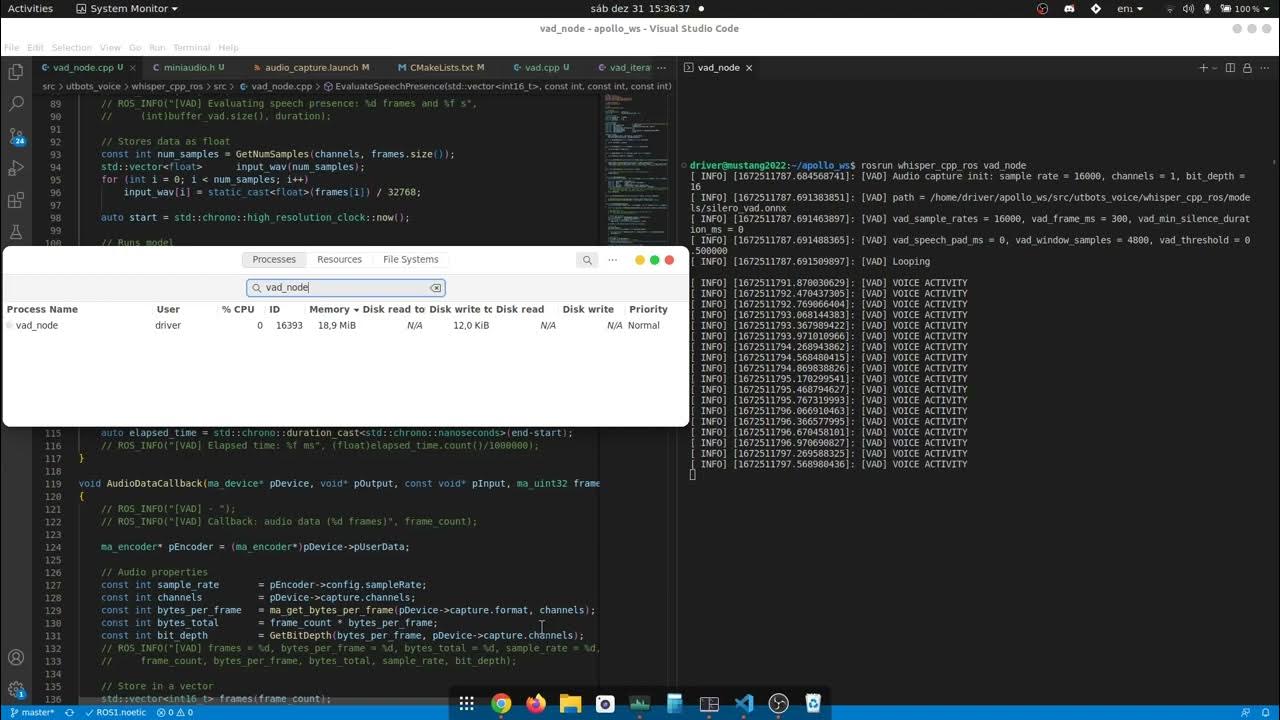The height and width of the screenshot is (720, 1280).
Task: Switch to the Processes tab
Action: coord(274,260)
